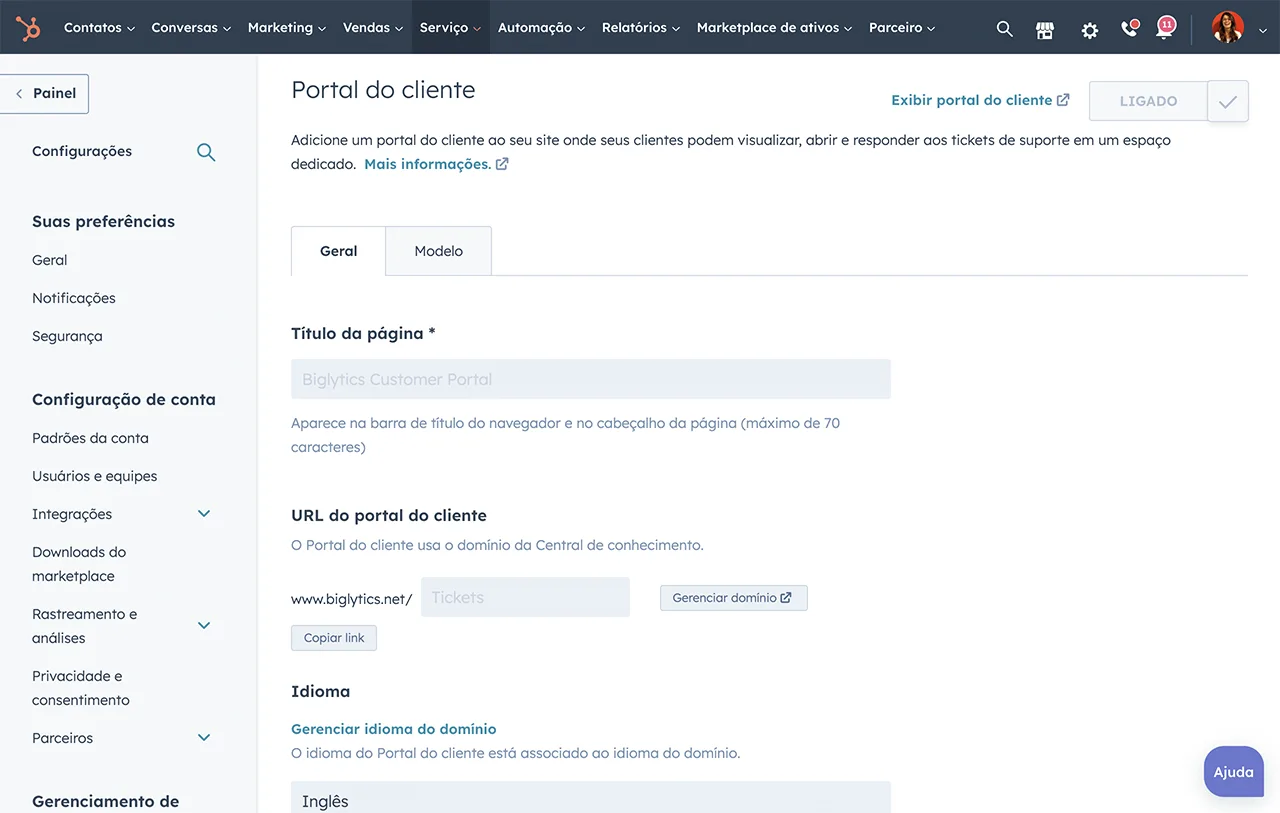This screenshot has width=1280, height=813.
Task: Click the phone calling icon
Action: coord(1129,29)
